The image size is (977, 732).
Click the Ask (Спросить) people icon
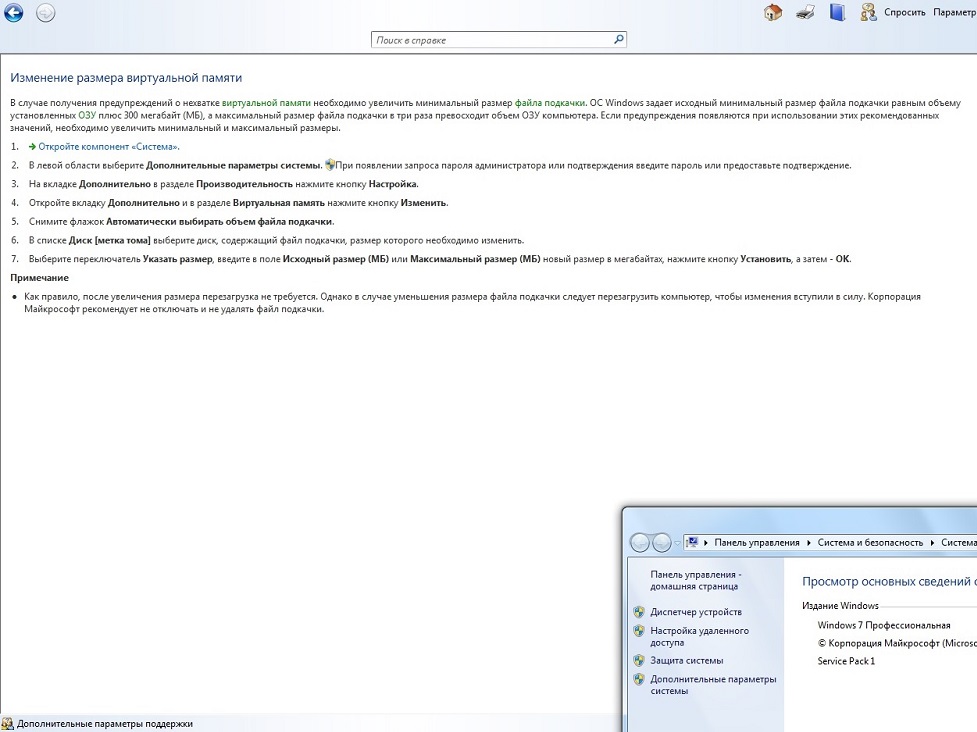868,12
